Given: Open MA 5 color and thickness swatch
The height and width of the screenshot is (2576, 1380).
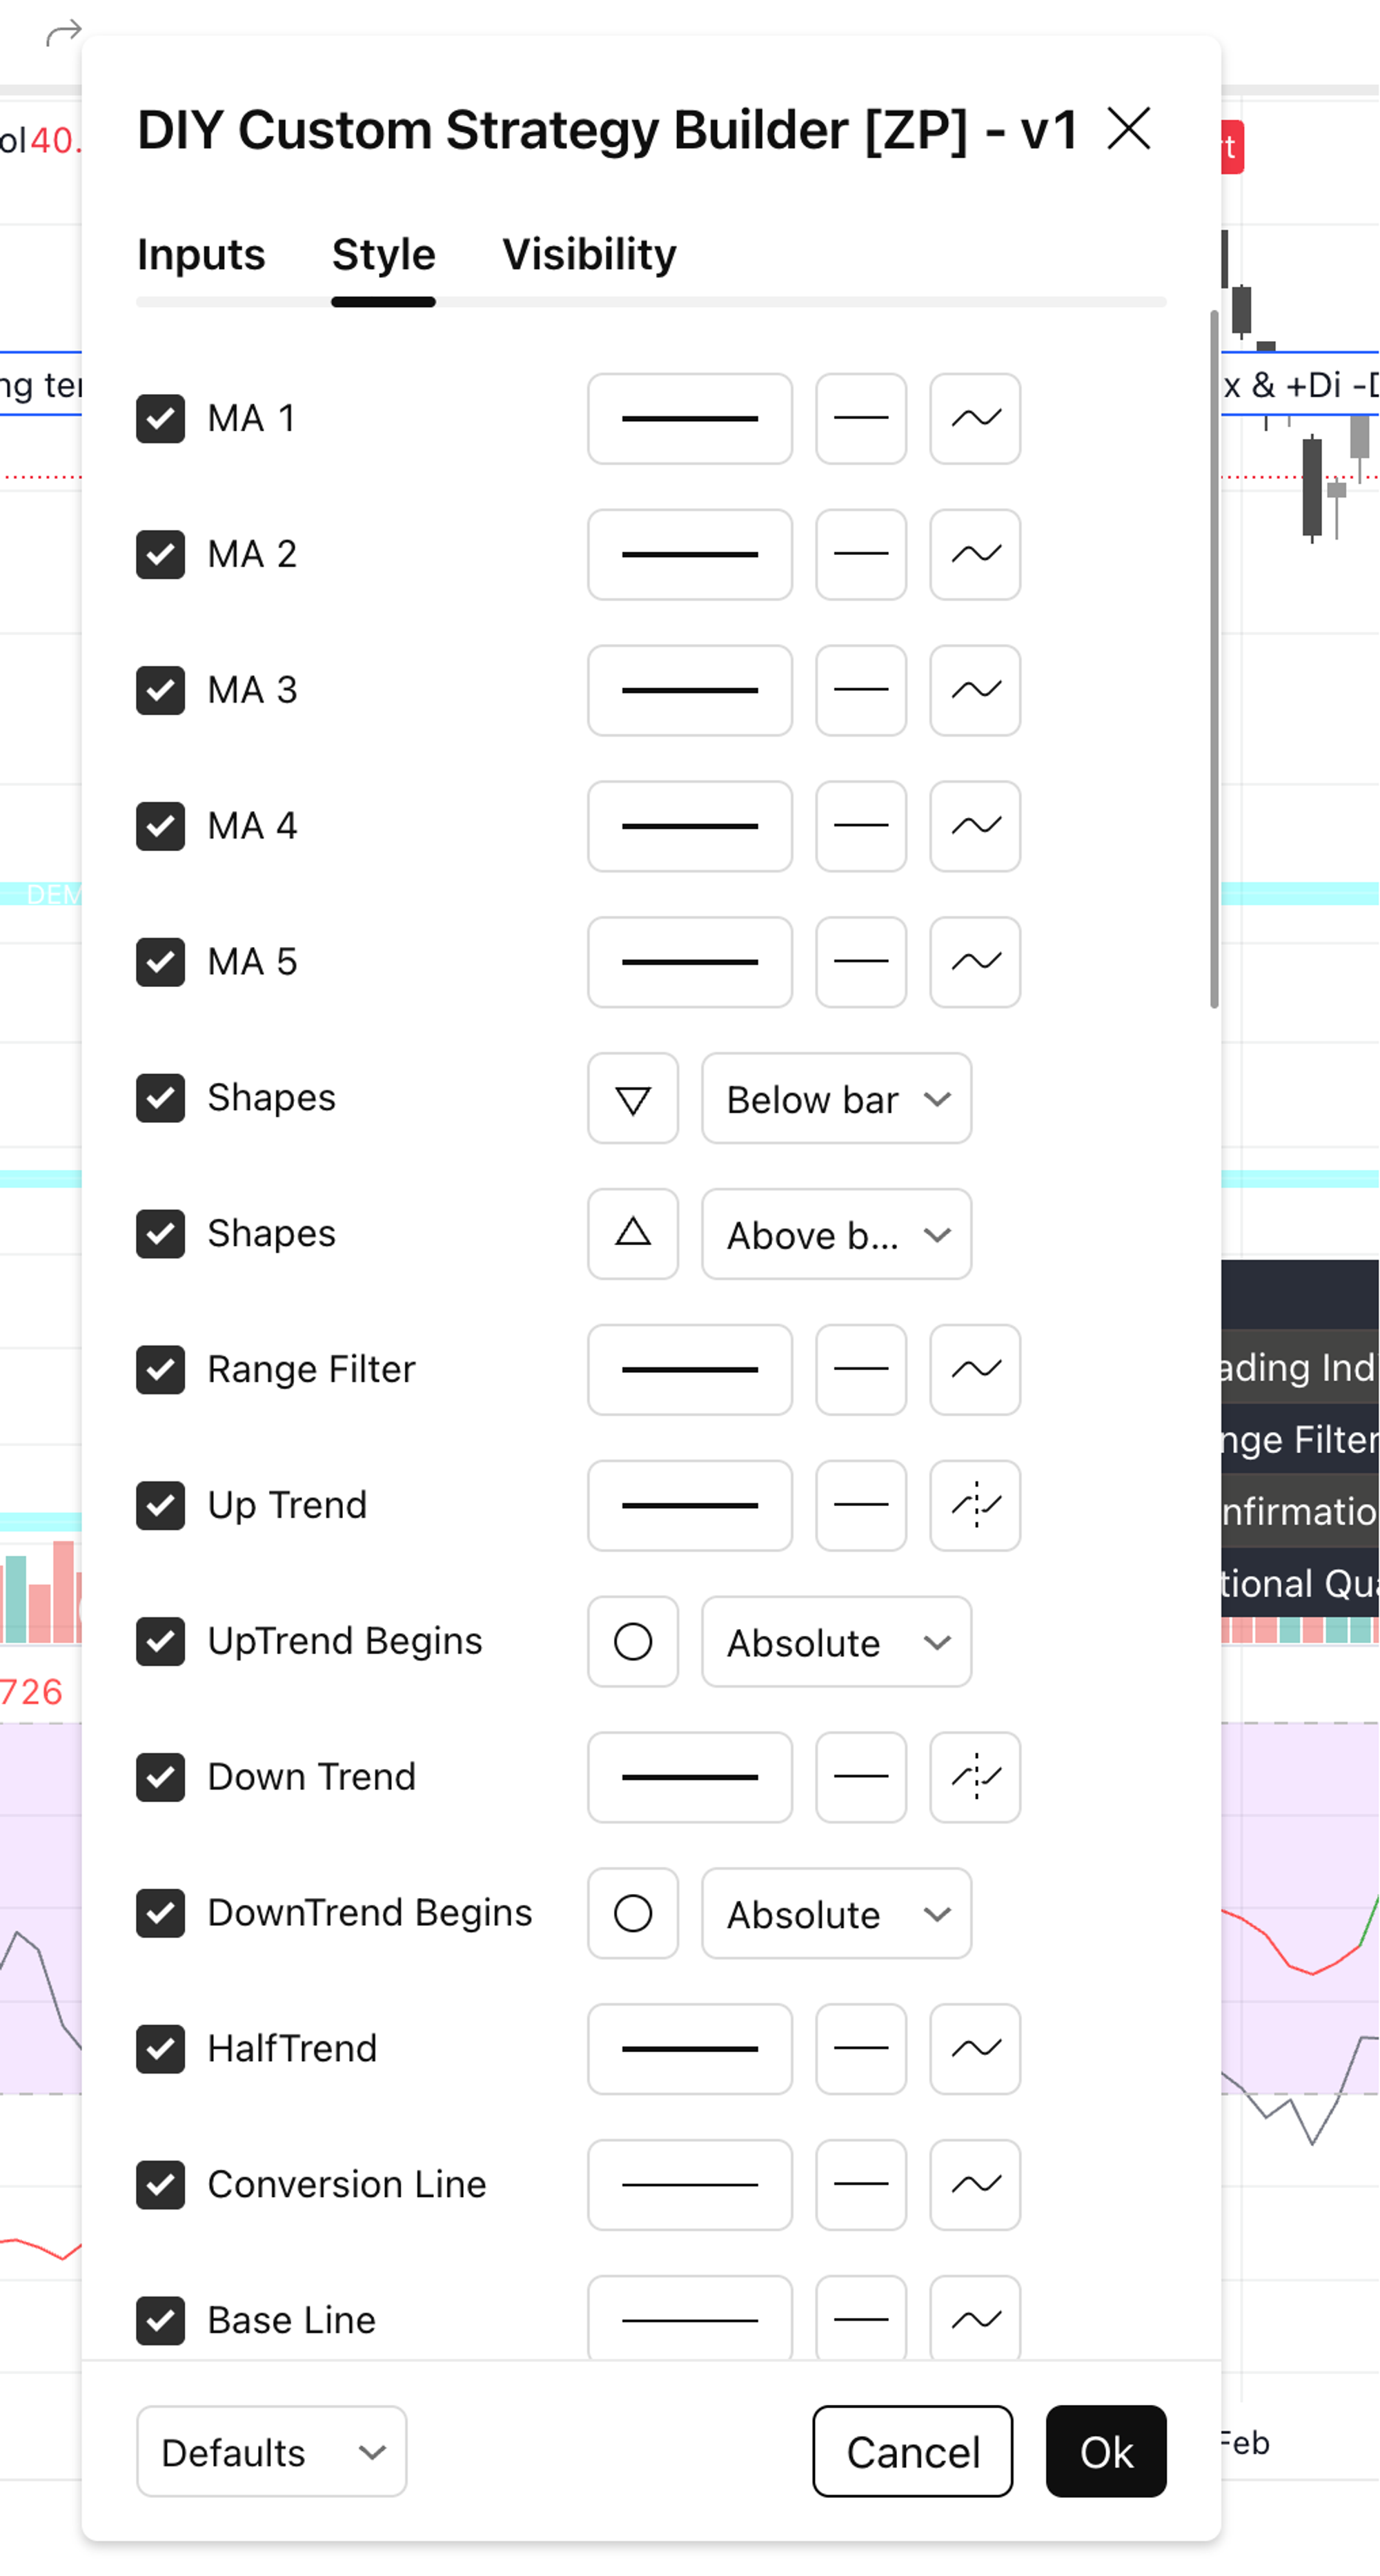Looking at the screenshot, I should pos(689,962).
